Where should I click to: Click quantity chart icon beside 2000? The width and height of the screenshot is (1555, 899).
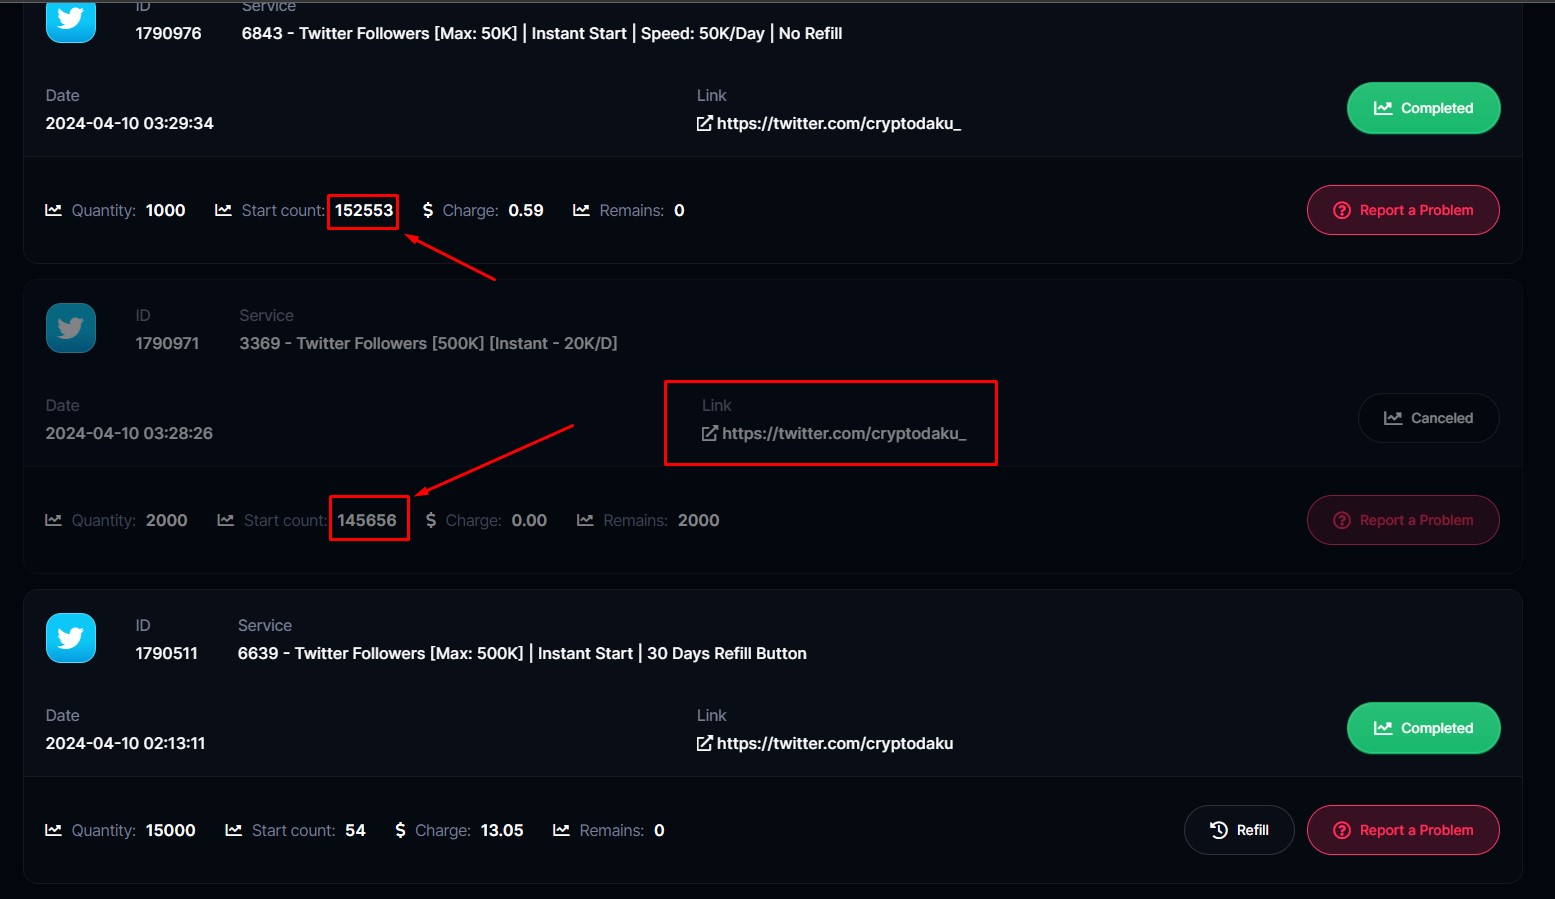[54, 520]
